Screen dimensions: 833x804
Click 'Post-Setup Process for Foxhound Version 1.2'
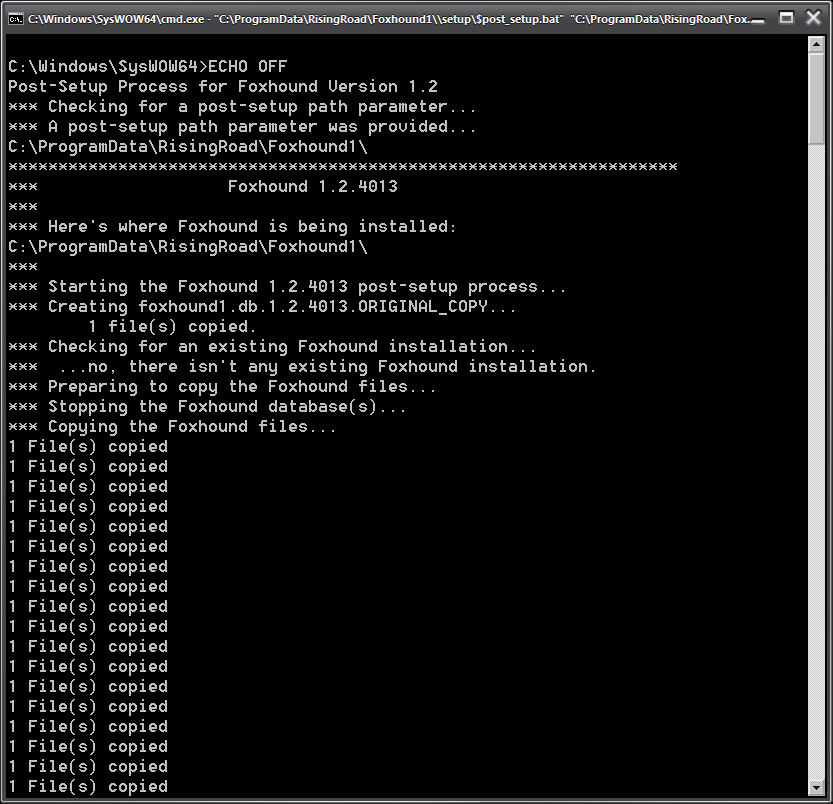coord(223,86)
